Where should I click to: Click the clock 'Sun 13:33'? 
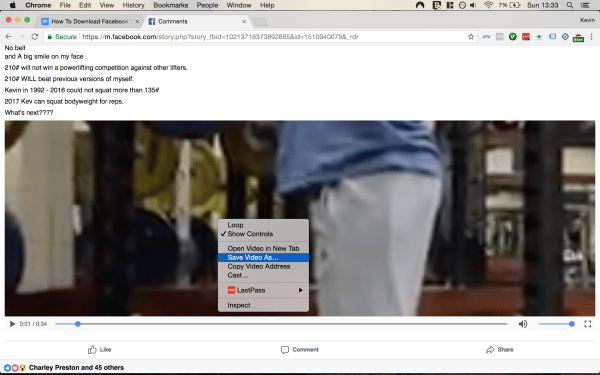[543, 5]
